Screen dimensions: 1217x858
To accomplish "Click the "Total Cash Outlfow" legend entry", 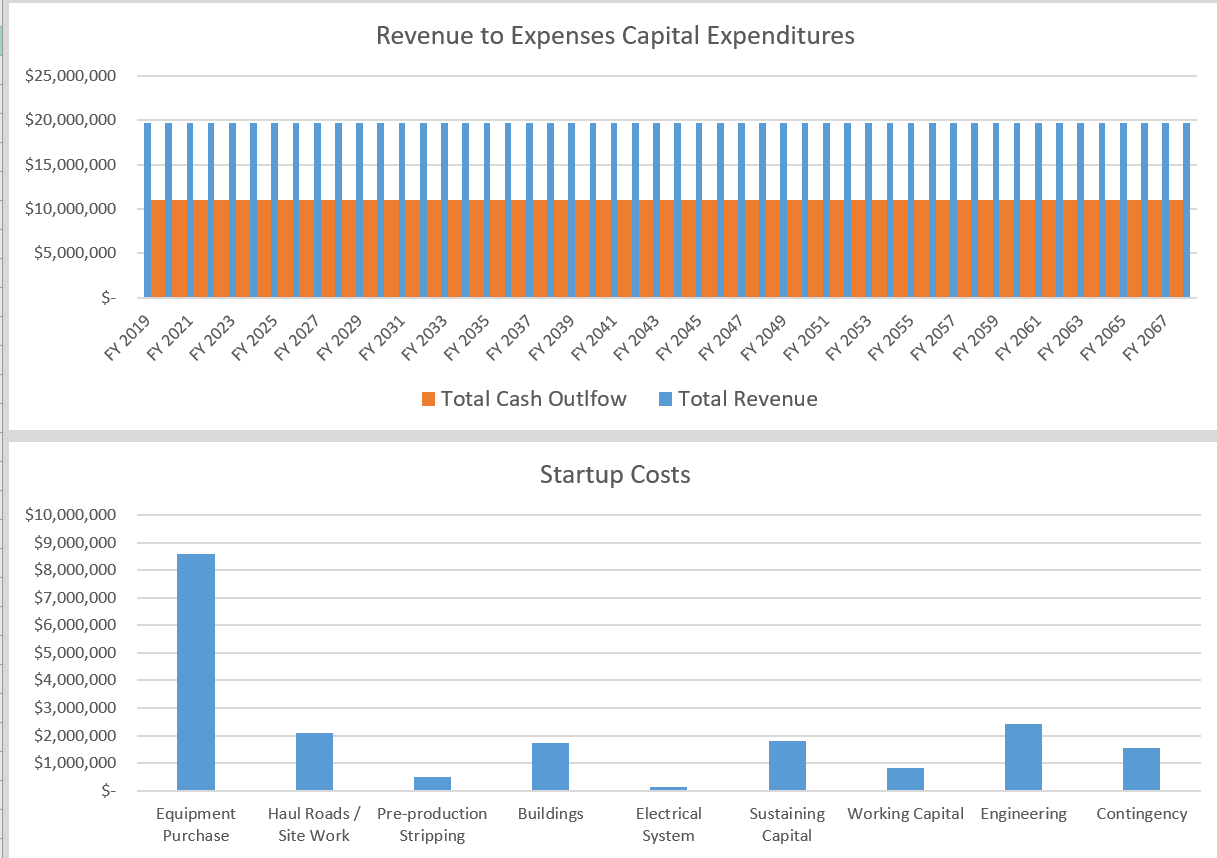I will 534,399.
